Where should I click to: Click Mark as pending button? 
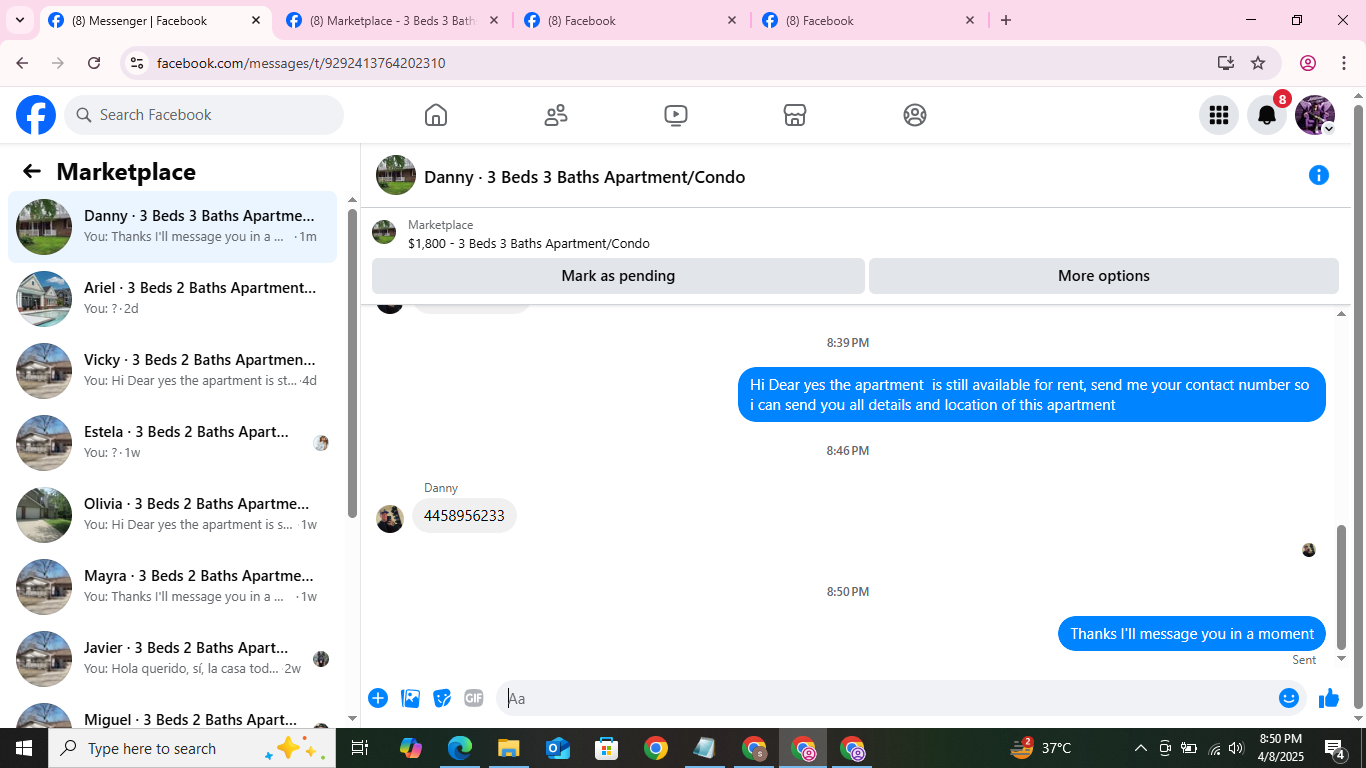tap(618, 276)
